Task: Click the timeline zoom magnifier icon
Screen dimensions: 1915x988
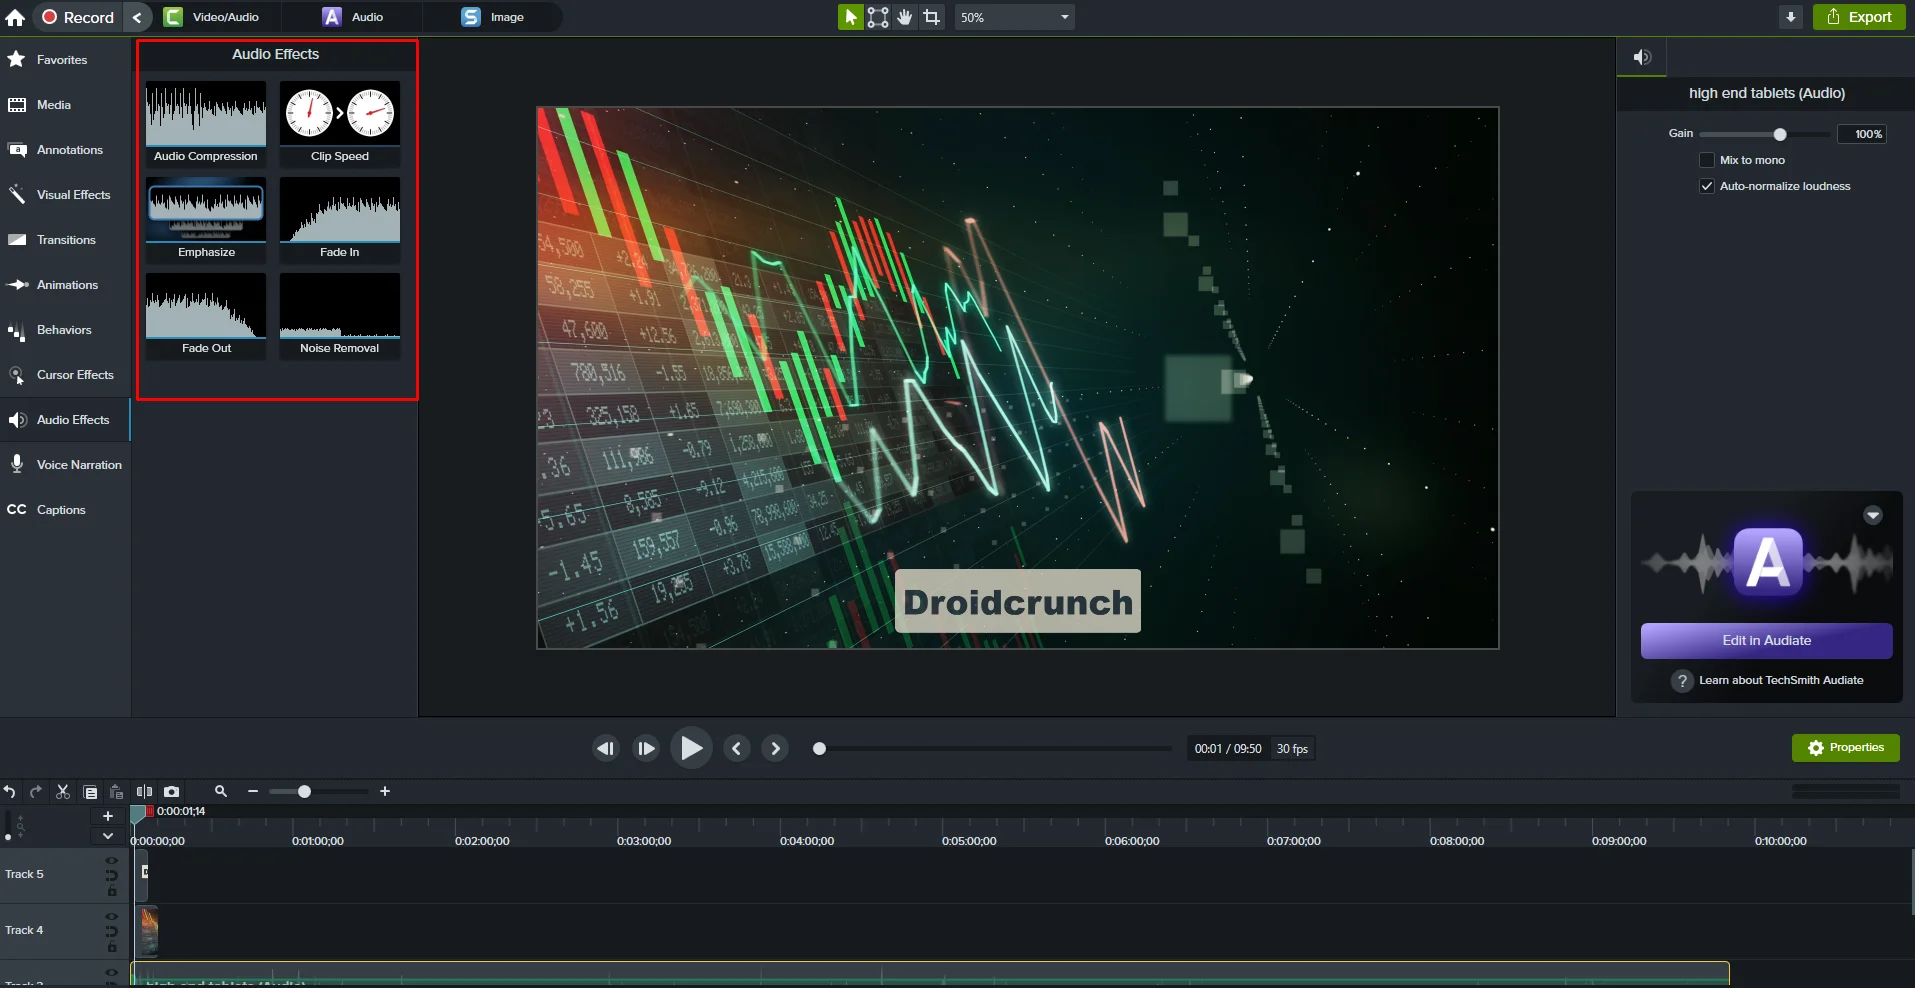Action: click(x=221, y=791)
